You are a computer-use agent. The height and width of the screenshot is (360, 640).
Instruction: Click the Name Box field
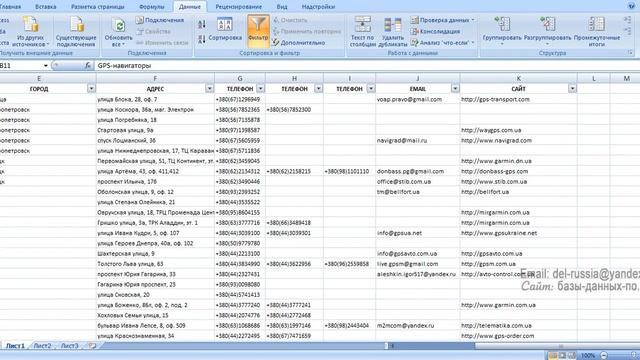point(20,65)
